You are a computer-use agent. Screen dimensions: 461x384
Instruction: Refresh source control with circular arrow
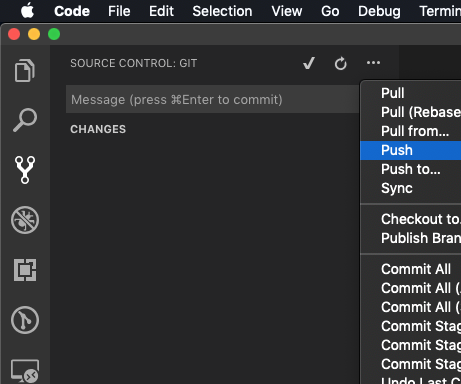click(x=340, y=63)
